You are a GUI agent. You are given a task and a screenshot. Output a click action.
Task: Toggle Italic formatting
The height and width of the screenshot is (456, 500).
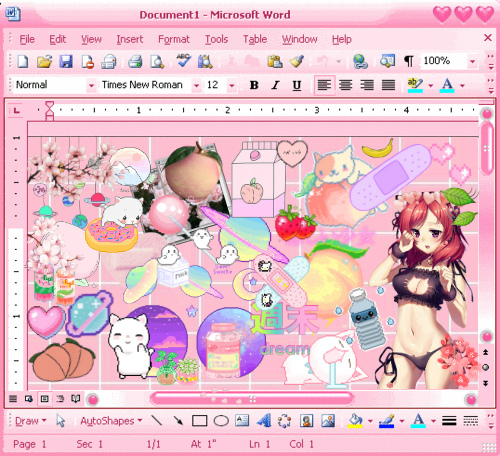pos(275,85)
